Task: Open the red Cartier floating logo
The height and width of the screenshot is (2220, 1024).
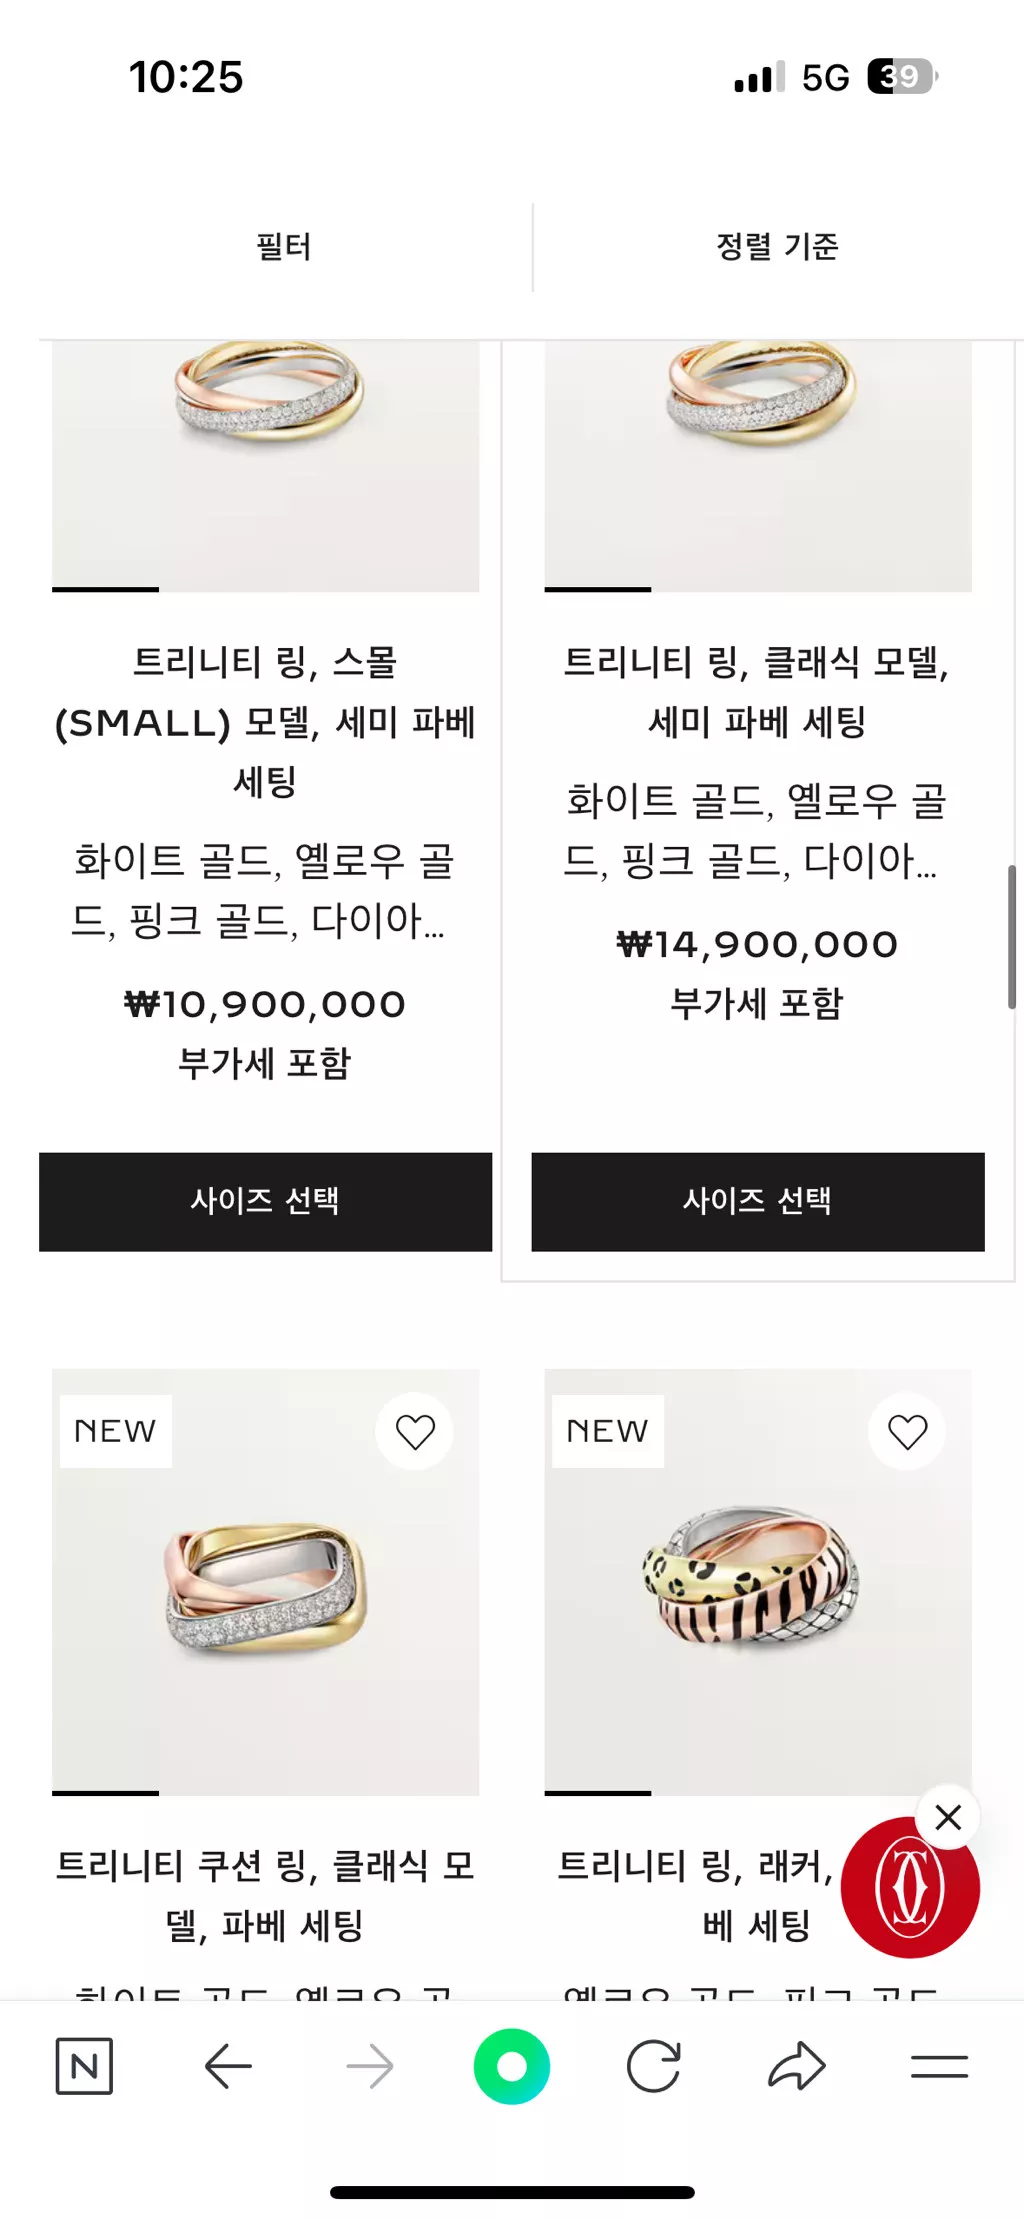Action: [x=909, y=1888]
